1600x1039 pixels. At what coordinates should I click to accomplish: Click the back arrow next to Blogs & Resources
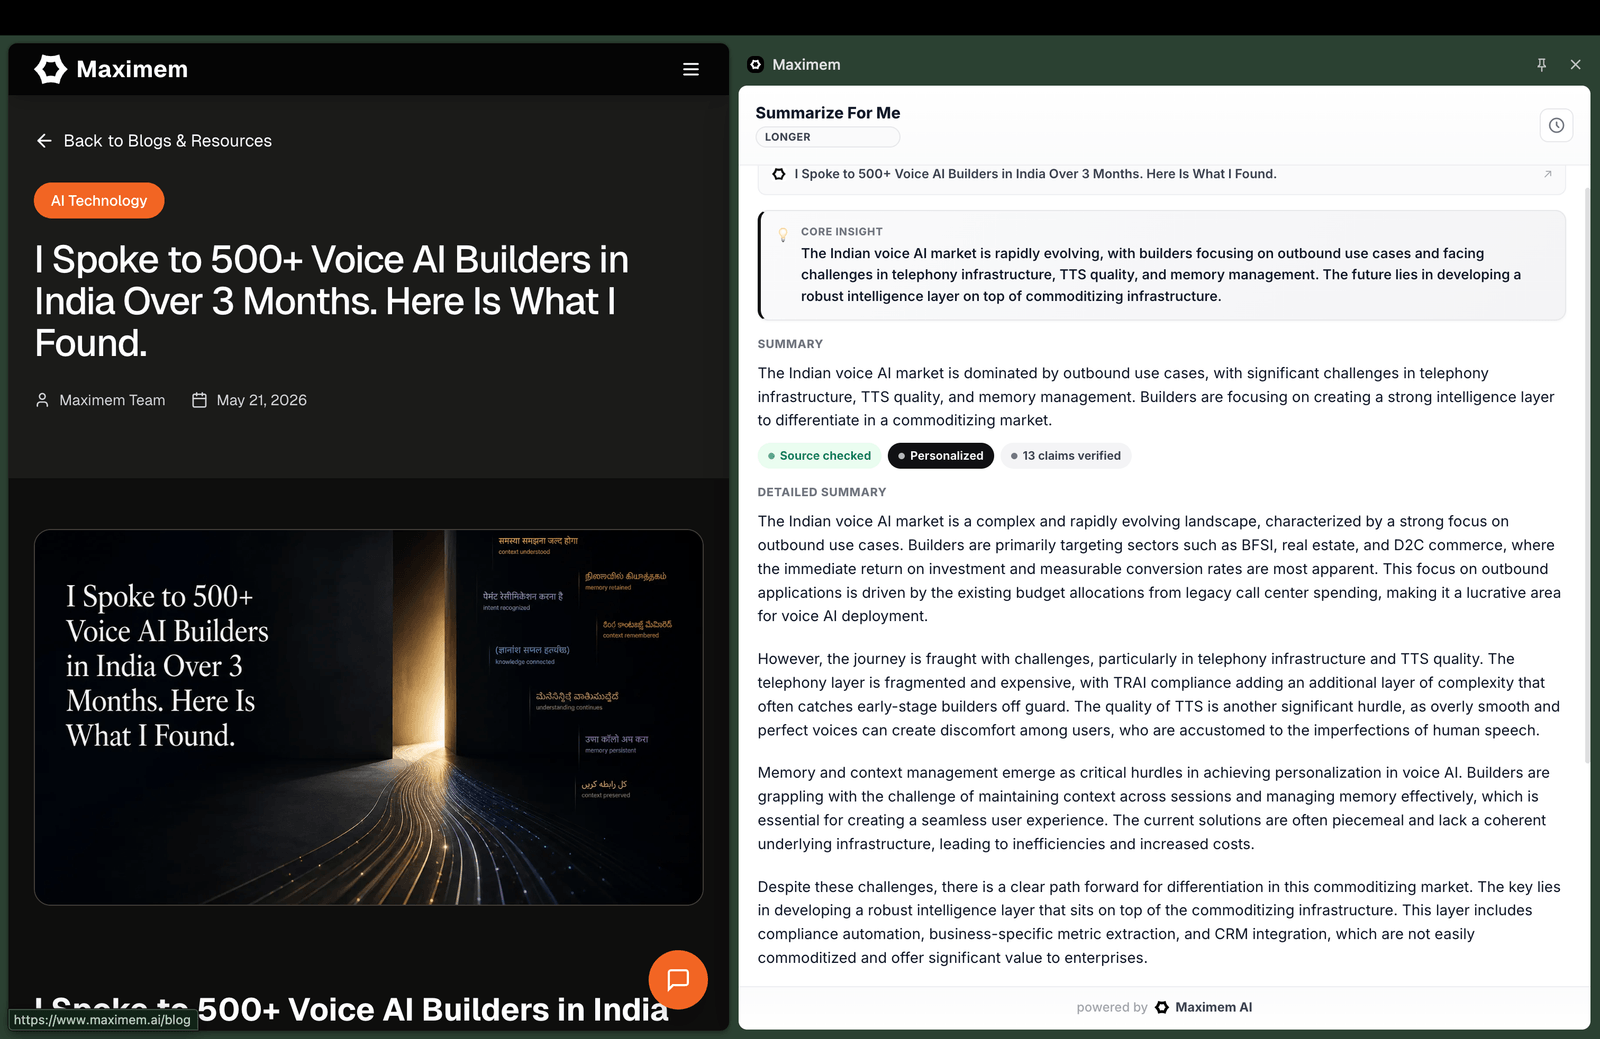click(44, 141)
